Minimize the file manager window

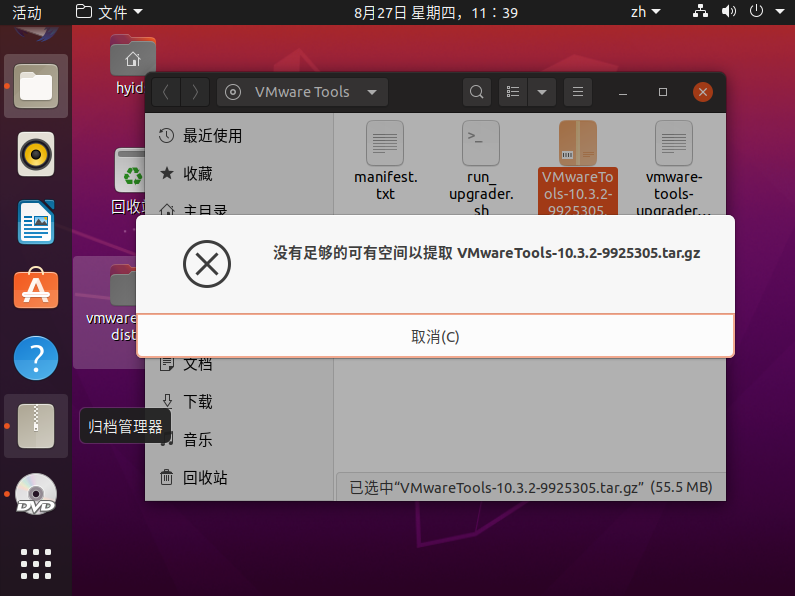coord(623,92)
